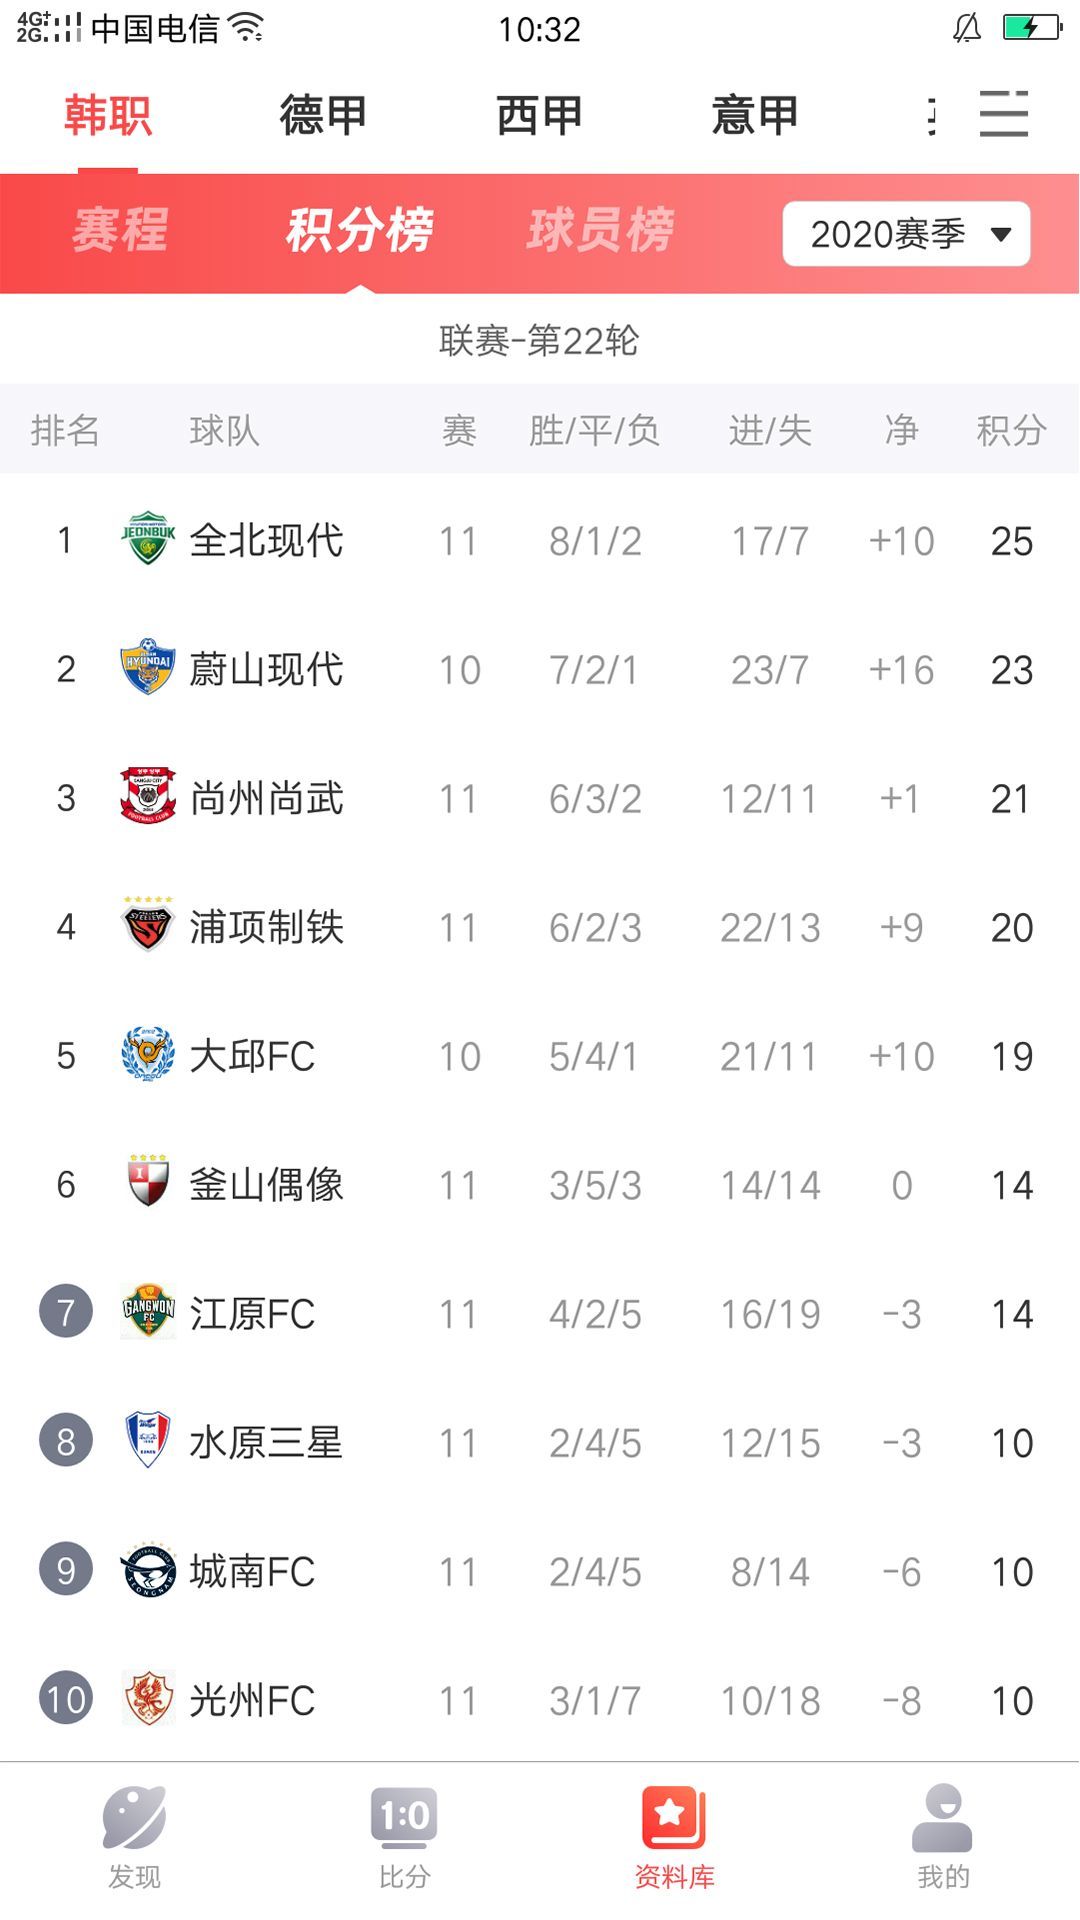Screen dimensions: 1080x1920
Task: Open 尚州尚武 team name link
Action: tap(266, 798)
